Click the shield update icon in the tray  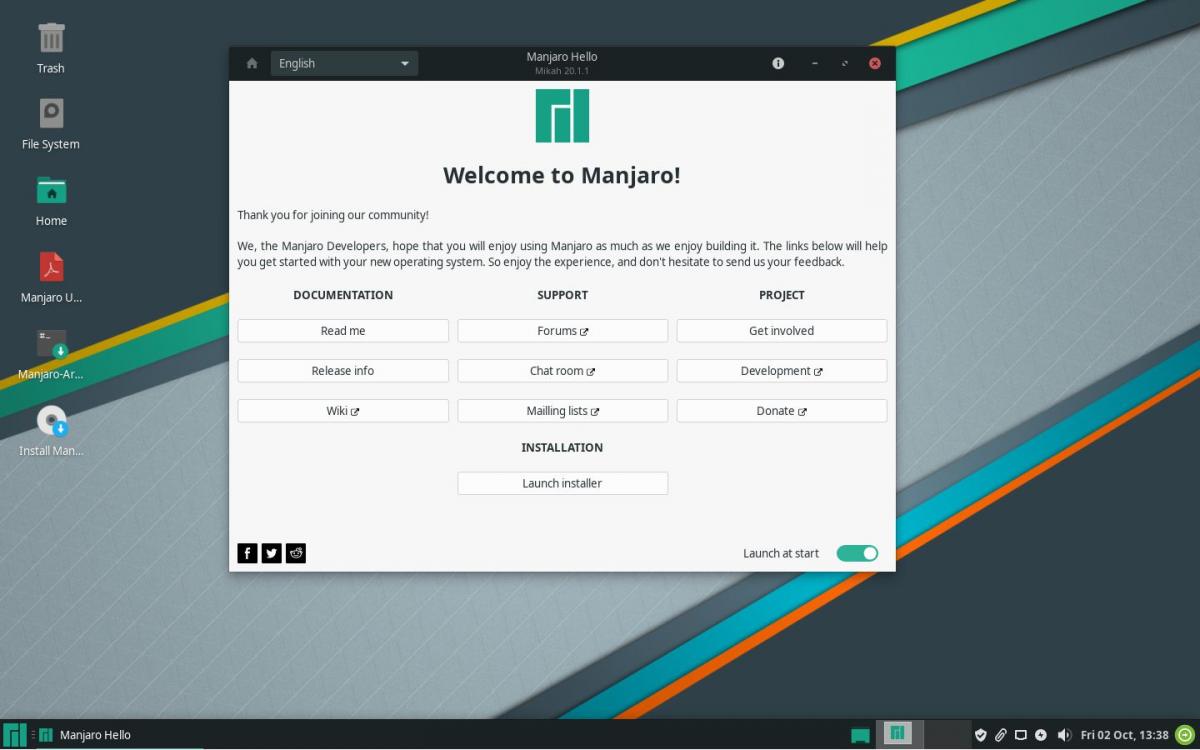pos(980,735)
